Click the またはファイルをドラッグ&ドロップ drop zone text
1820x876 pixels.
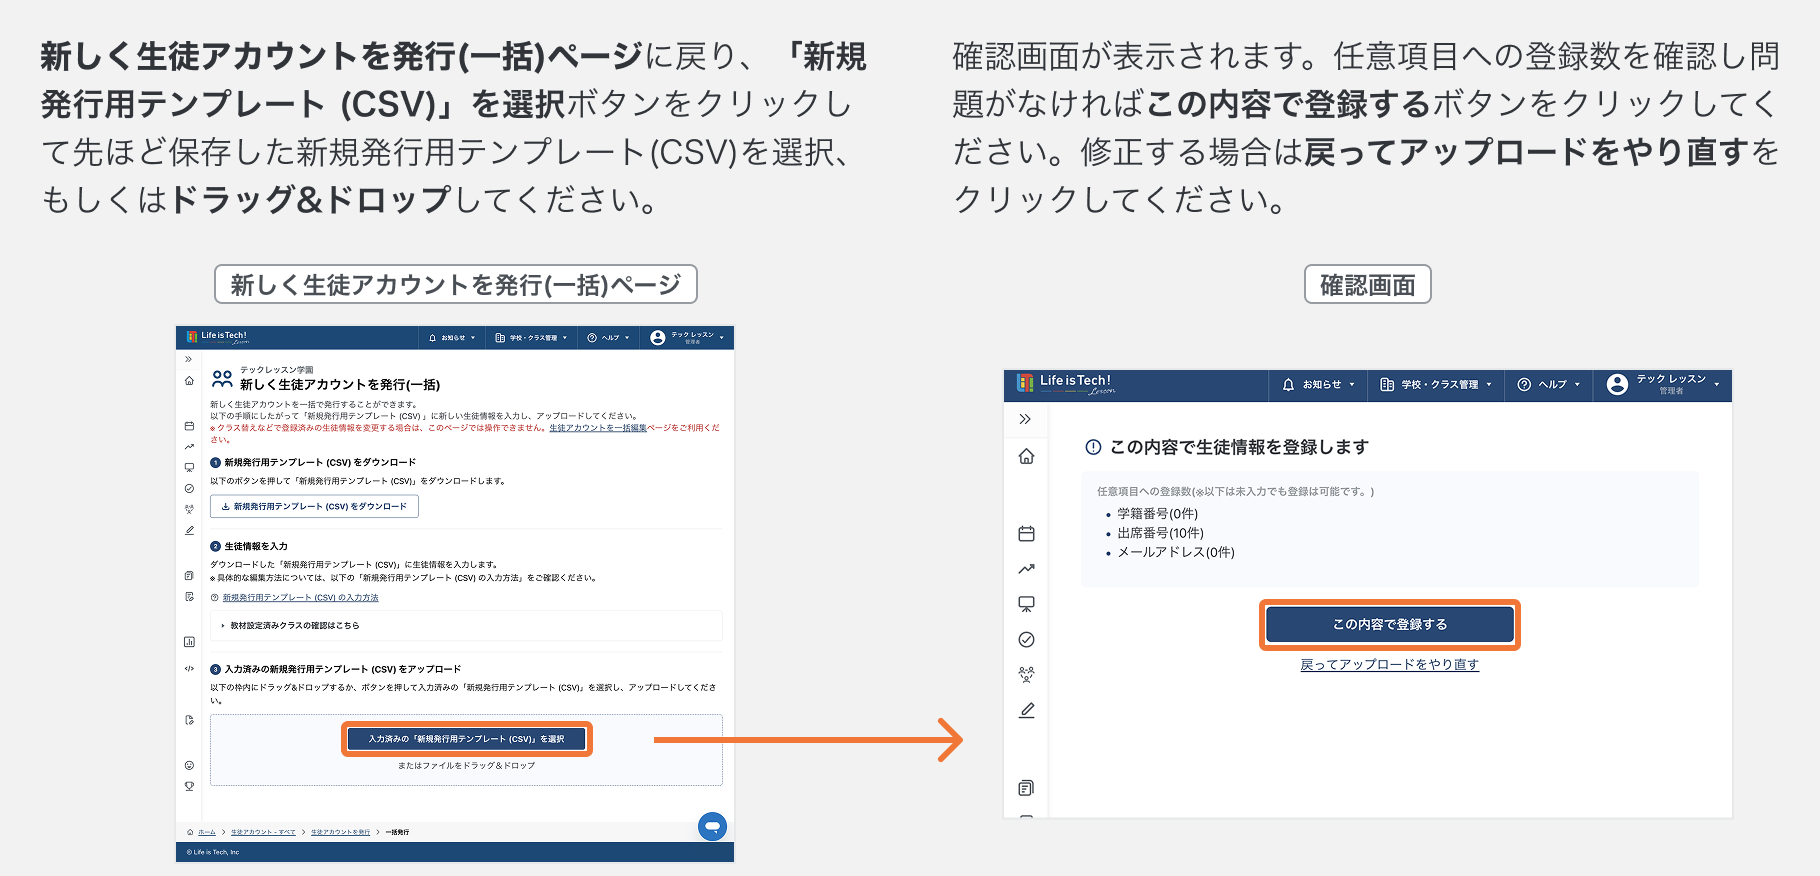click(x=466, y=766)
